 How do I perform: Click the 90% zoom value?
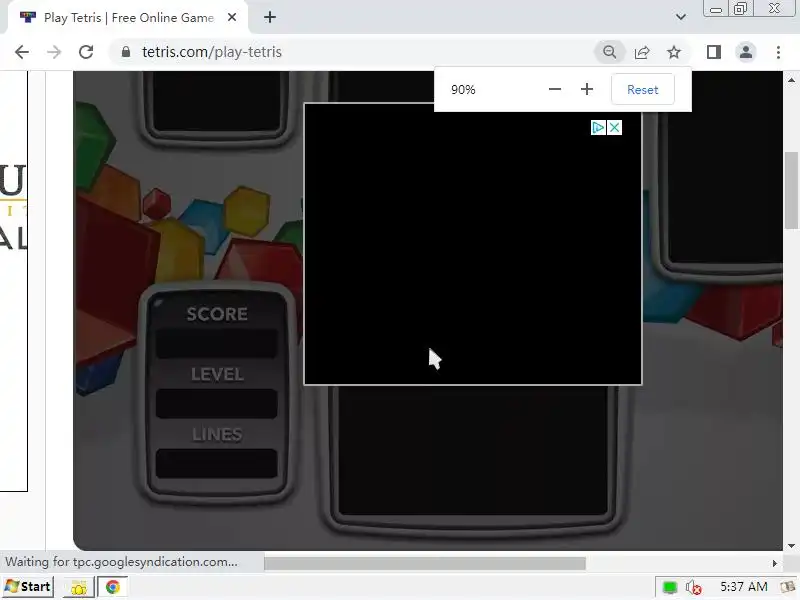[x=463, y=90]
